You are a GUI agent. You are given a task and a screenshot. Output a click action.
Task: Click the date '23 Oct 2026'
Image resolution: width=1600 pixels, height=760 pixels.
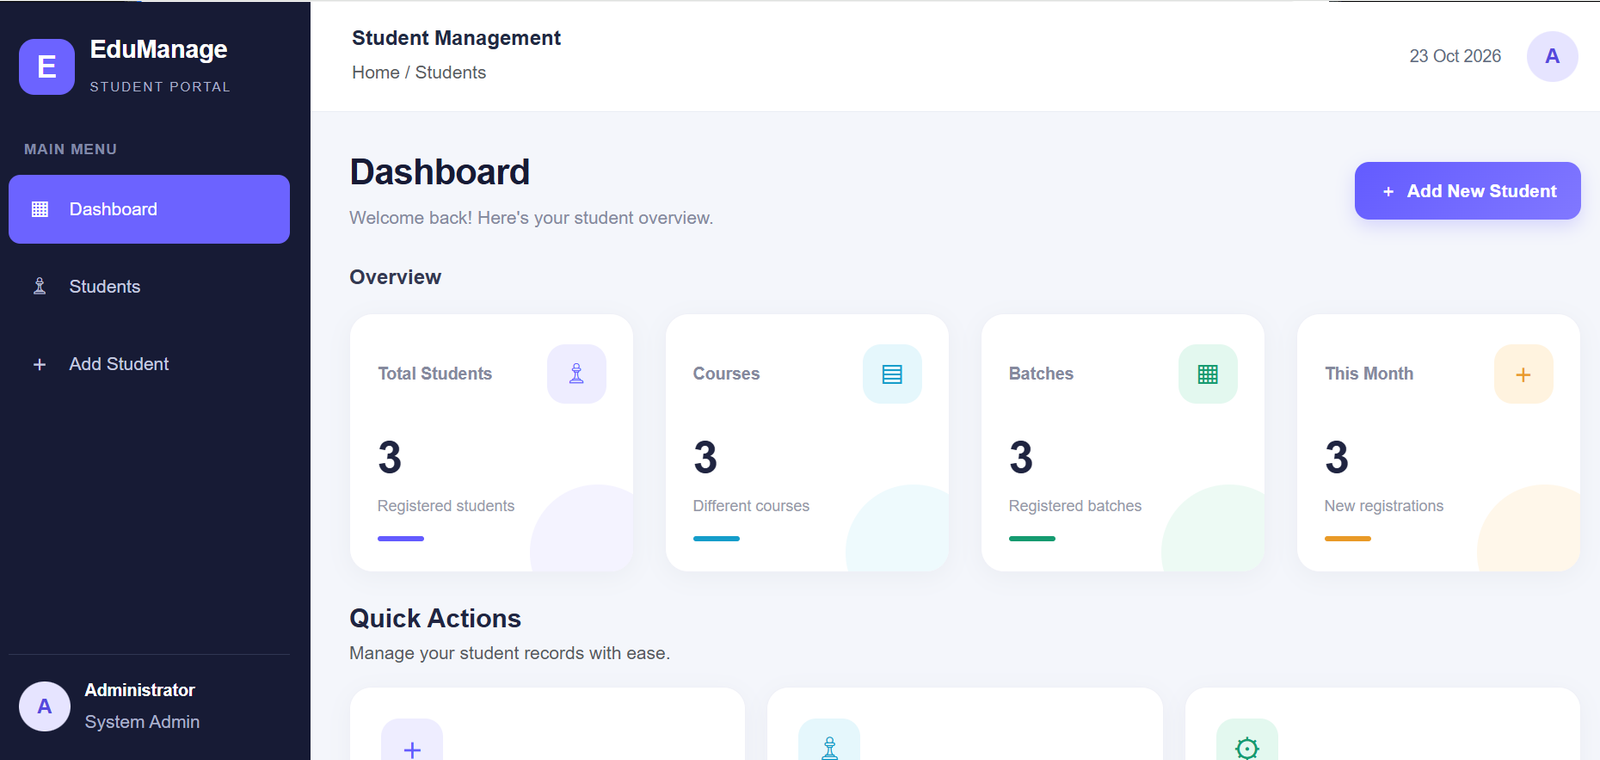(1455, 56)
